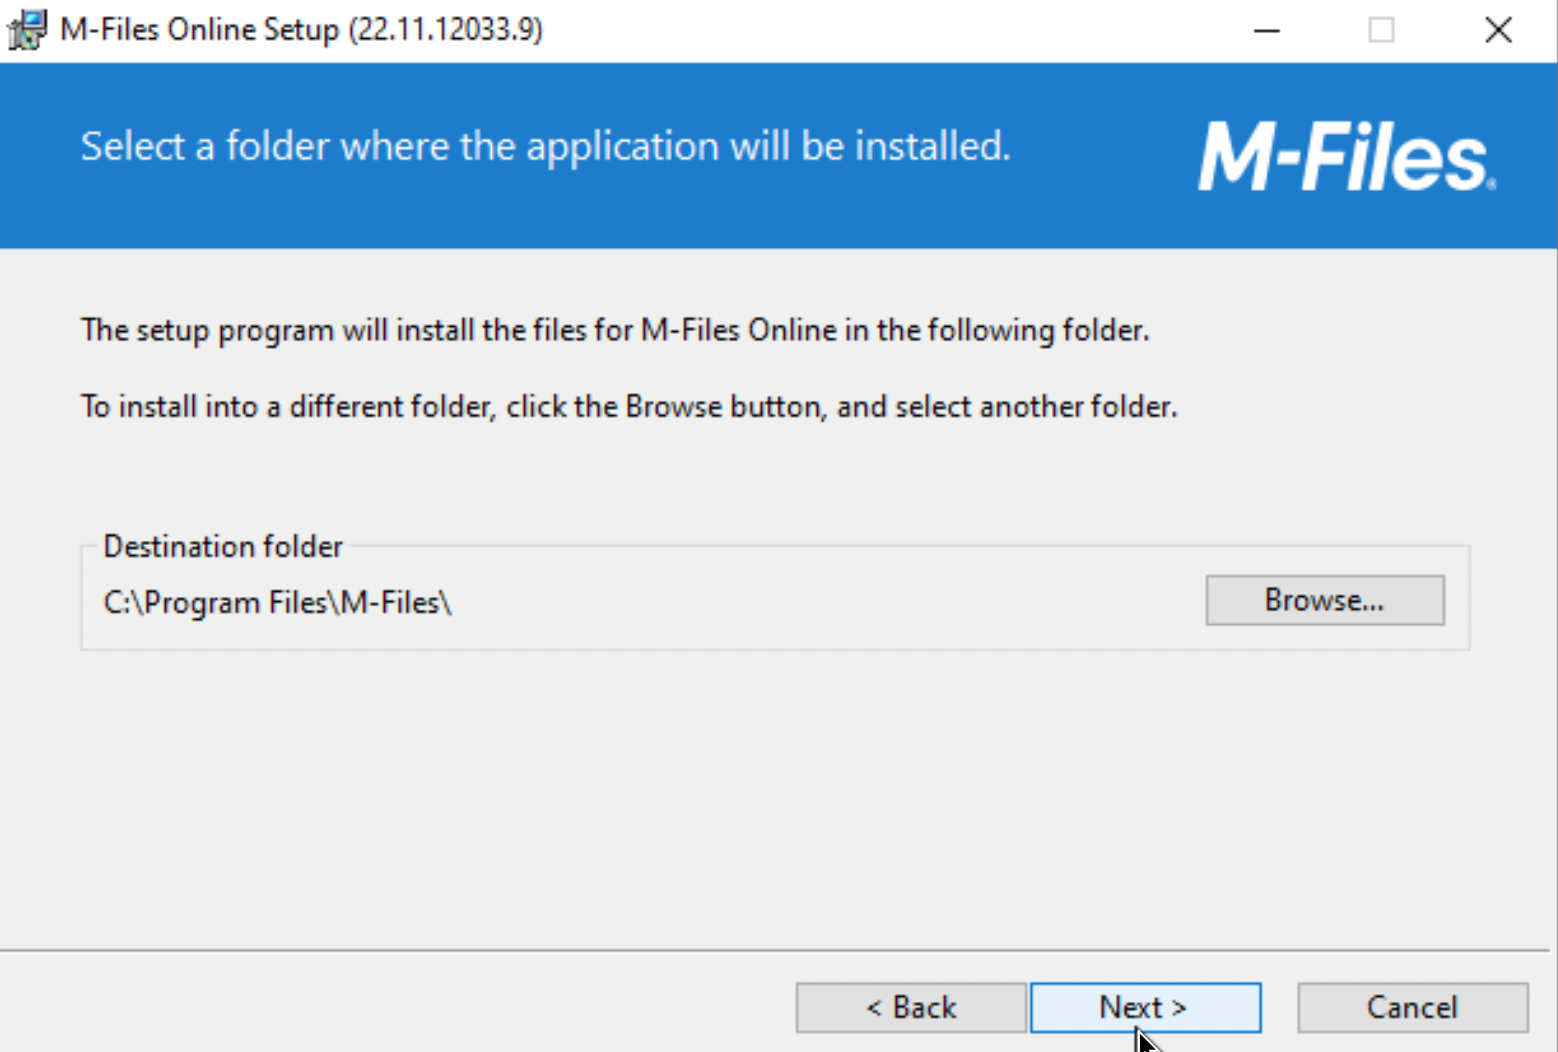Image resolution: width=1558 pixels, height=1052 pixels.
Task: Click the Next button to continue setup
Action: (1145, 1007)
